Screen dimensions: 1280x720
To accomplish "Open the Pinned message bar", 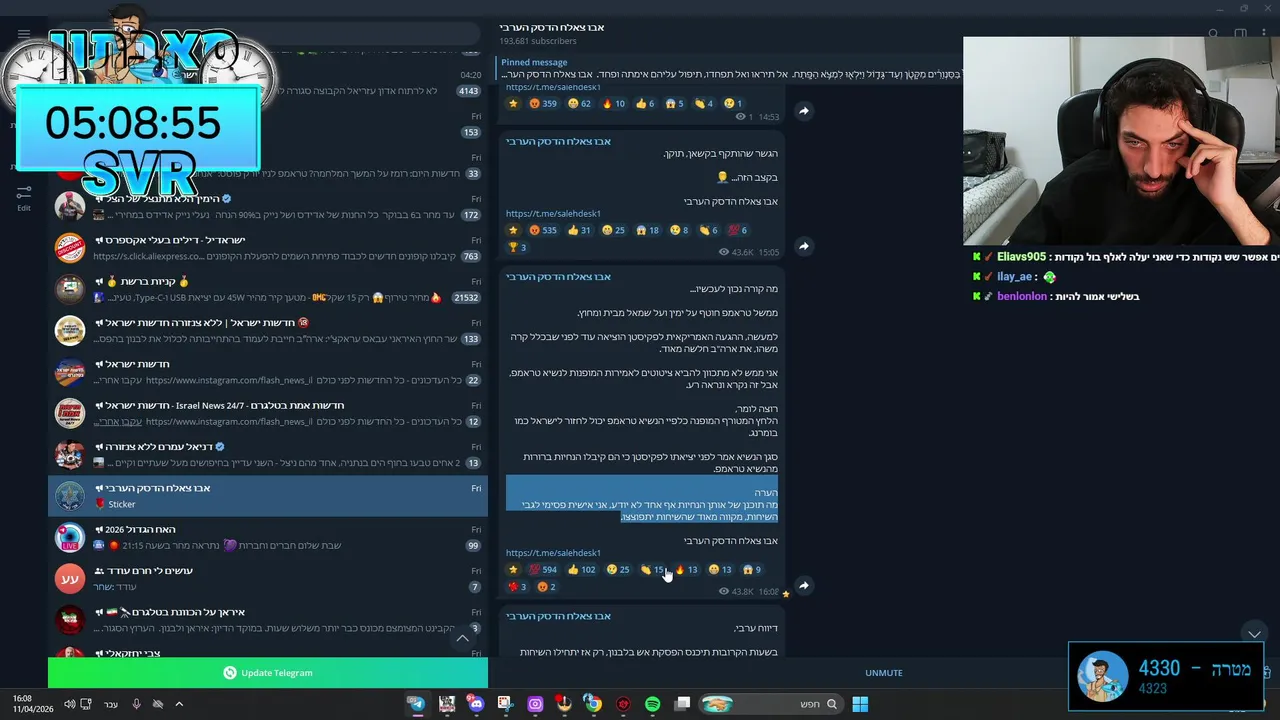I will pyautogui.click(x=730, y=68).
